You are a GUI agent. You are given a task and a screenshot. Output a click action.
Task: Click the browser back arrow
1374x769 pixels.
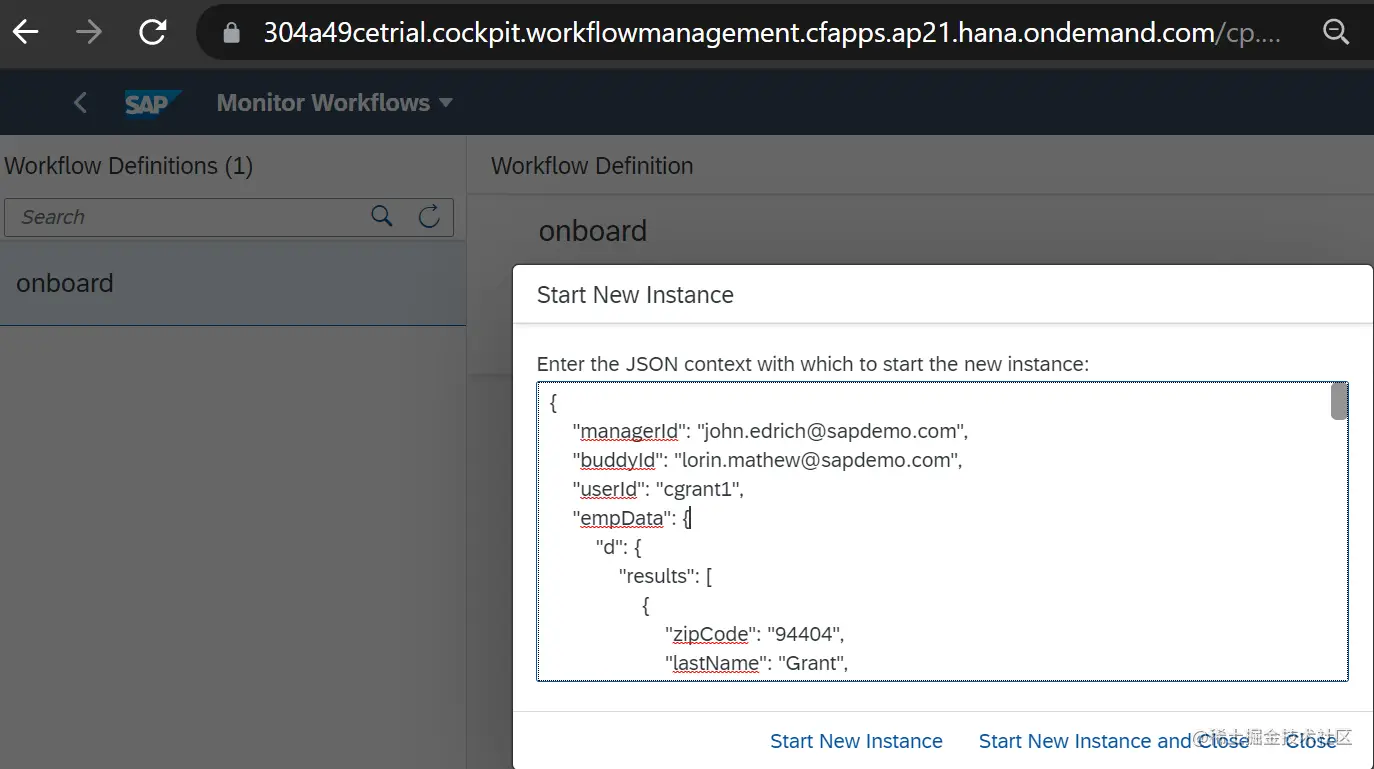pos(25,32)
